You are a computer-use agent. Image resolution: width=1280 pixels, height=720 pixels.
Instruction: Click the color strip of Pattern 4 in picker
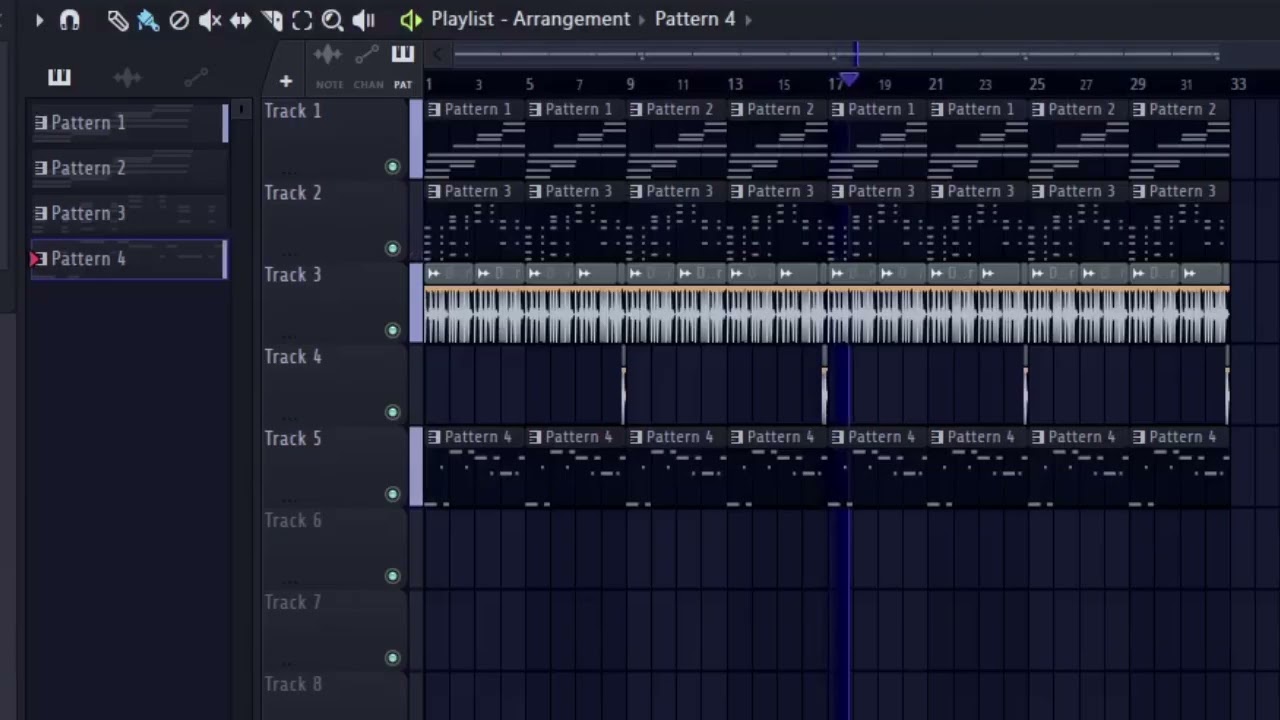click(225, 259)
